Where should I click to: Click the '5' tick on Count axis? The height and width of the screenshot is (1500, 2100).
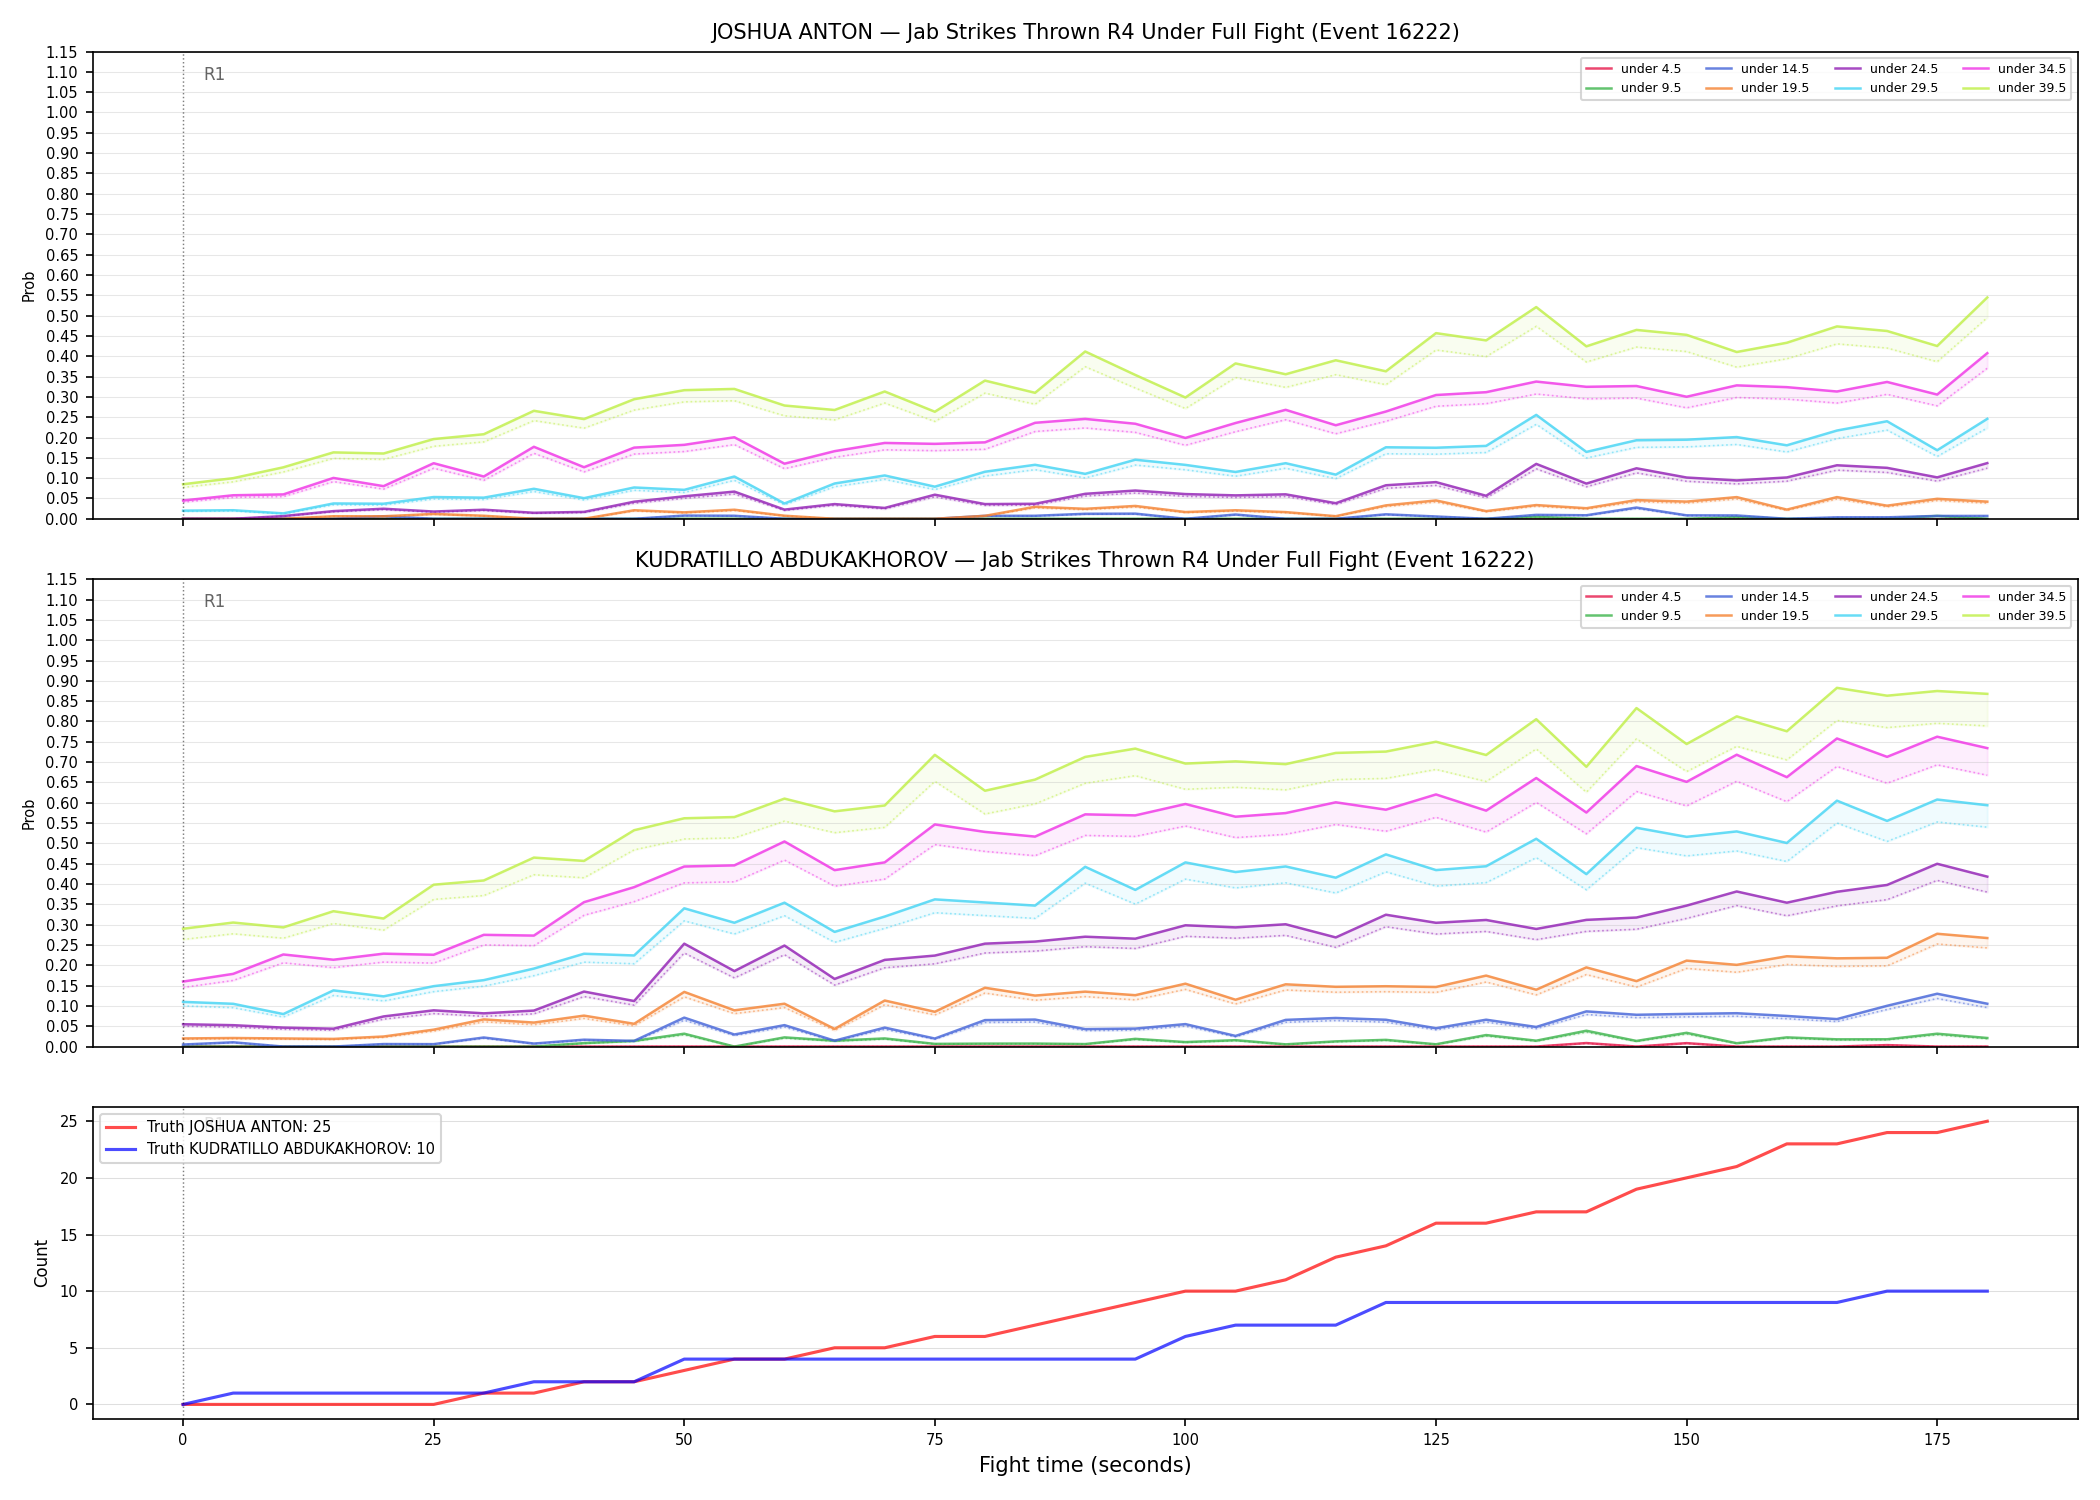coord(73,1348)
